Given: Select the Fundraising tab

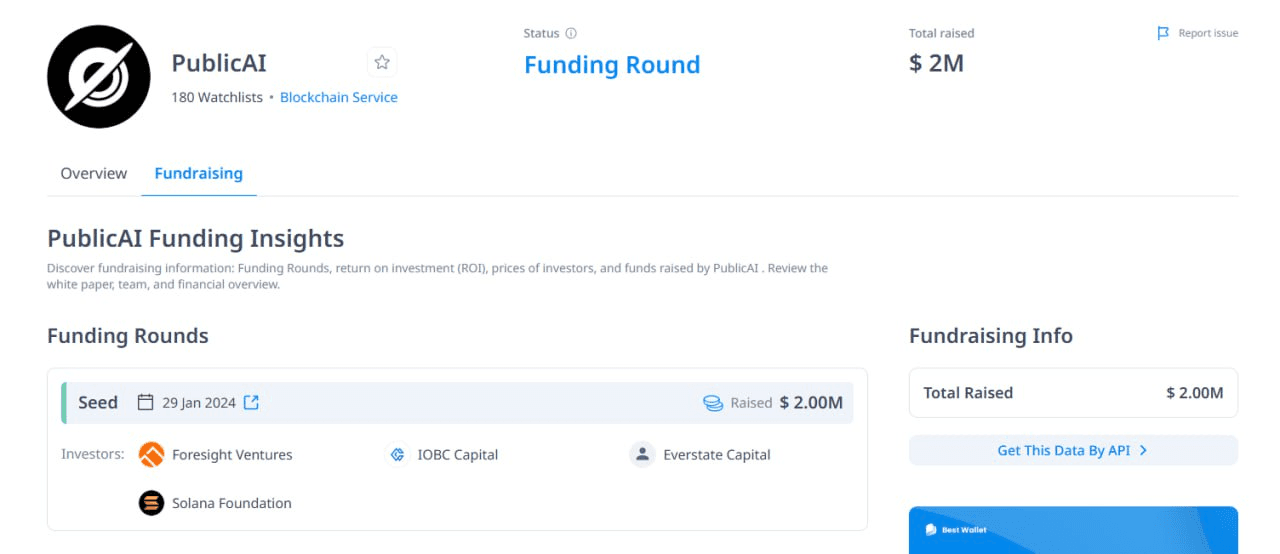Looking at the screenshot, I should coord(198,173).
